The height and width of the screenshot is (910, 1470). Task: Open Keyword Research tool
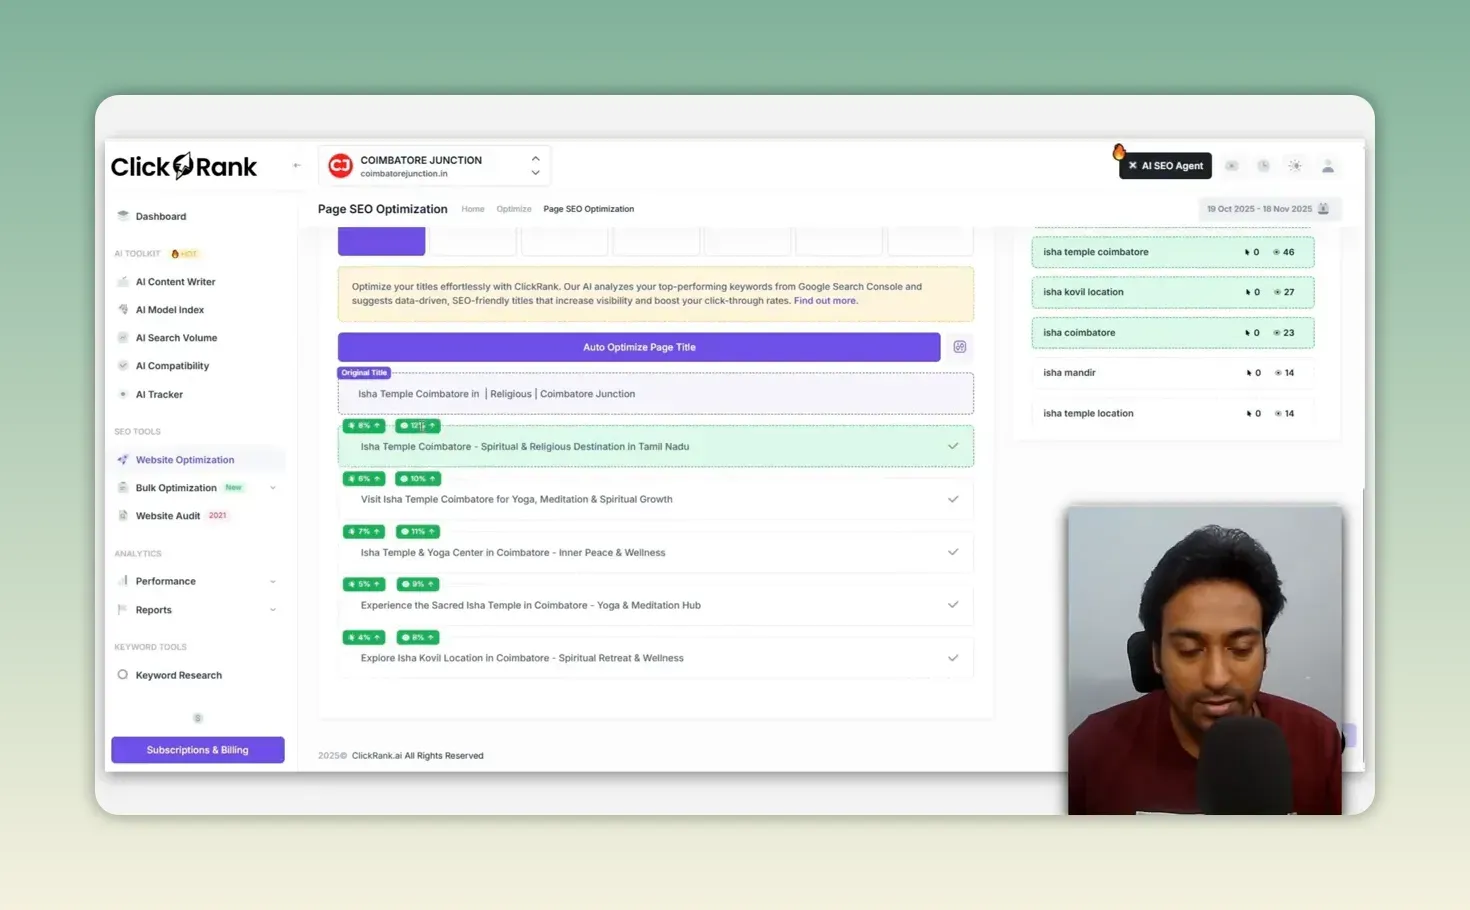pos(179,675)
